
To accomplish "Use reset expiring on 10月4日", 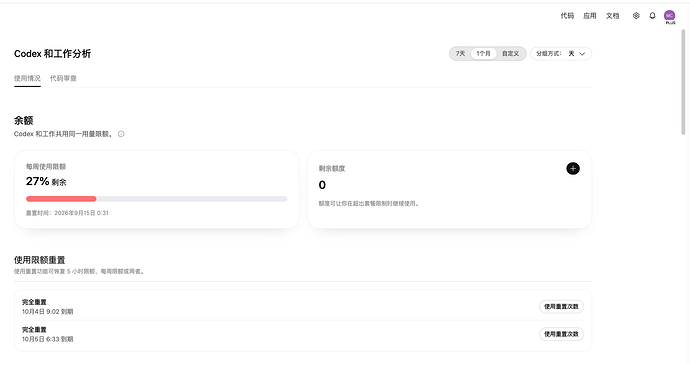I will point(561,306).
